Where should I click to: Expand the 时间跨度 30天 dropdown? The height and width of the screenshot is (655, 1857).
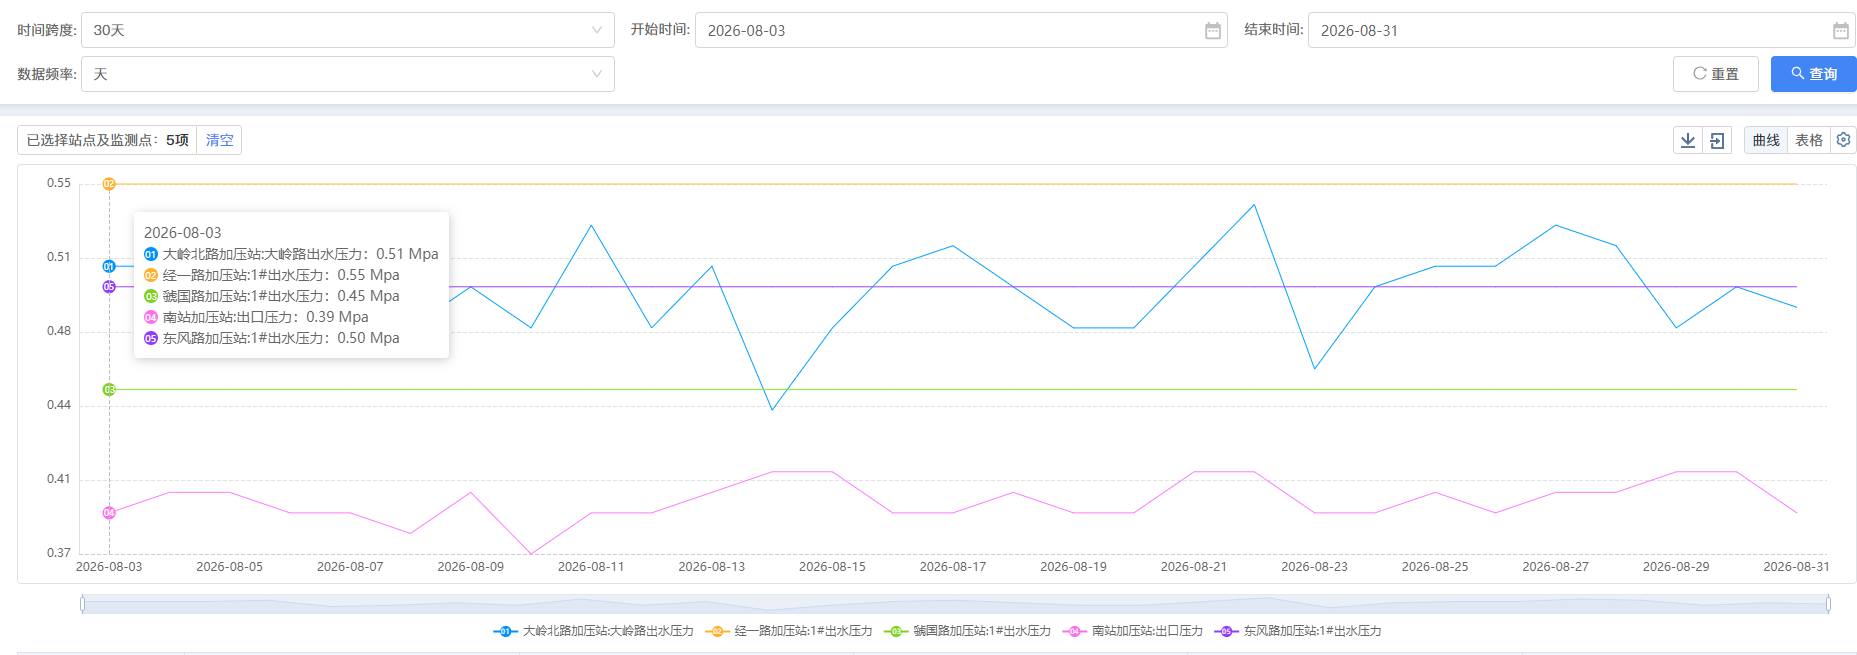tap(348, 30)
